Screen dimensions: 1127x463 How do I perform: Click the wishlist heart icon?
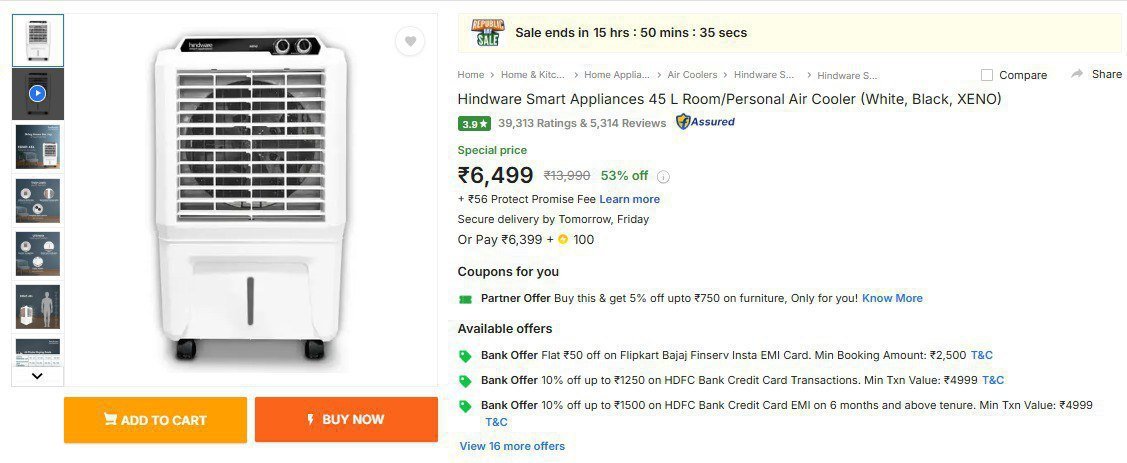[x=410, y=41]
